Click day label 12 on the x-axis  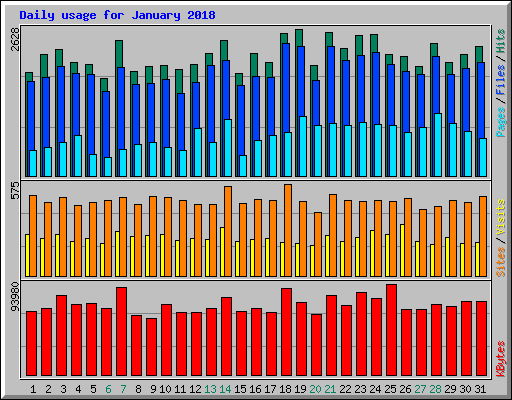coord(195,389)
